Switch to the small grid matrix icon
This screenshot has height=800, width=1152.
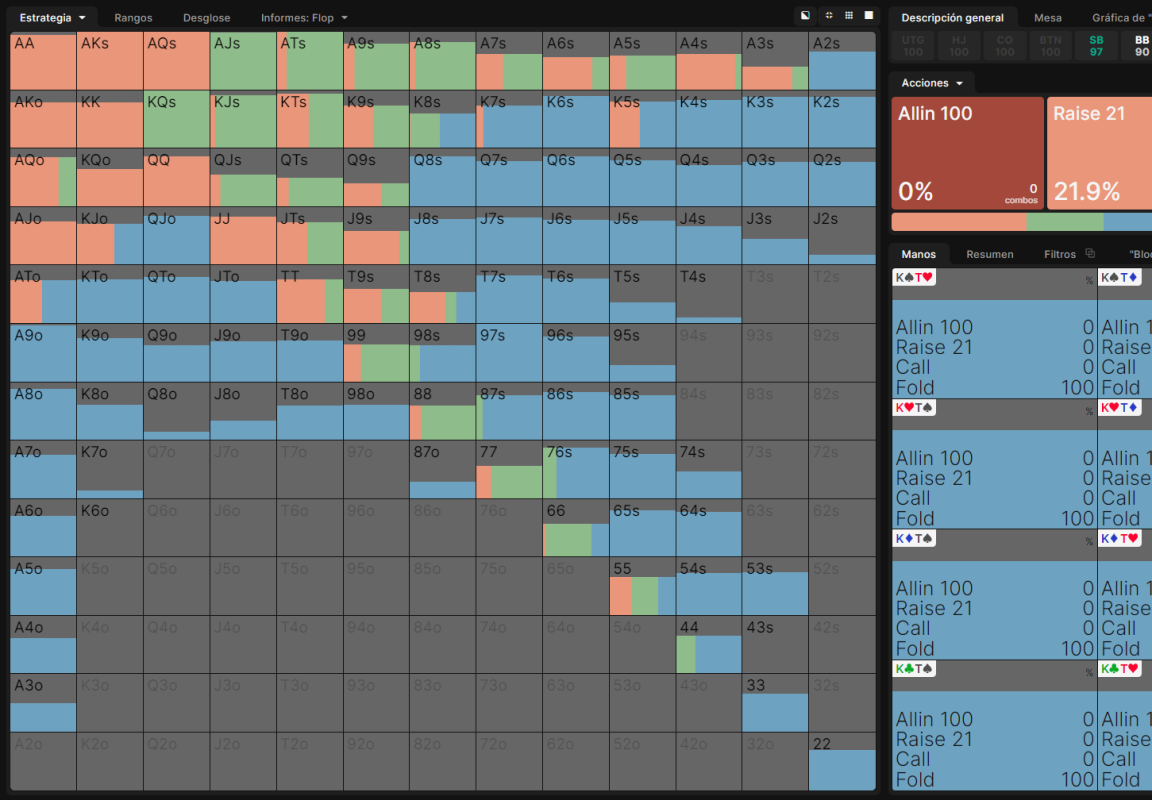[849, 15]
